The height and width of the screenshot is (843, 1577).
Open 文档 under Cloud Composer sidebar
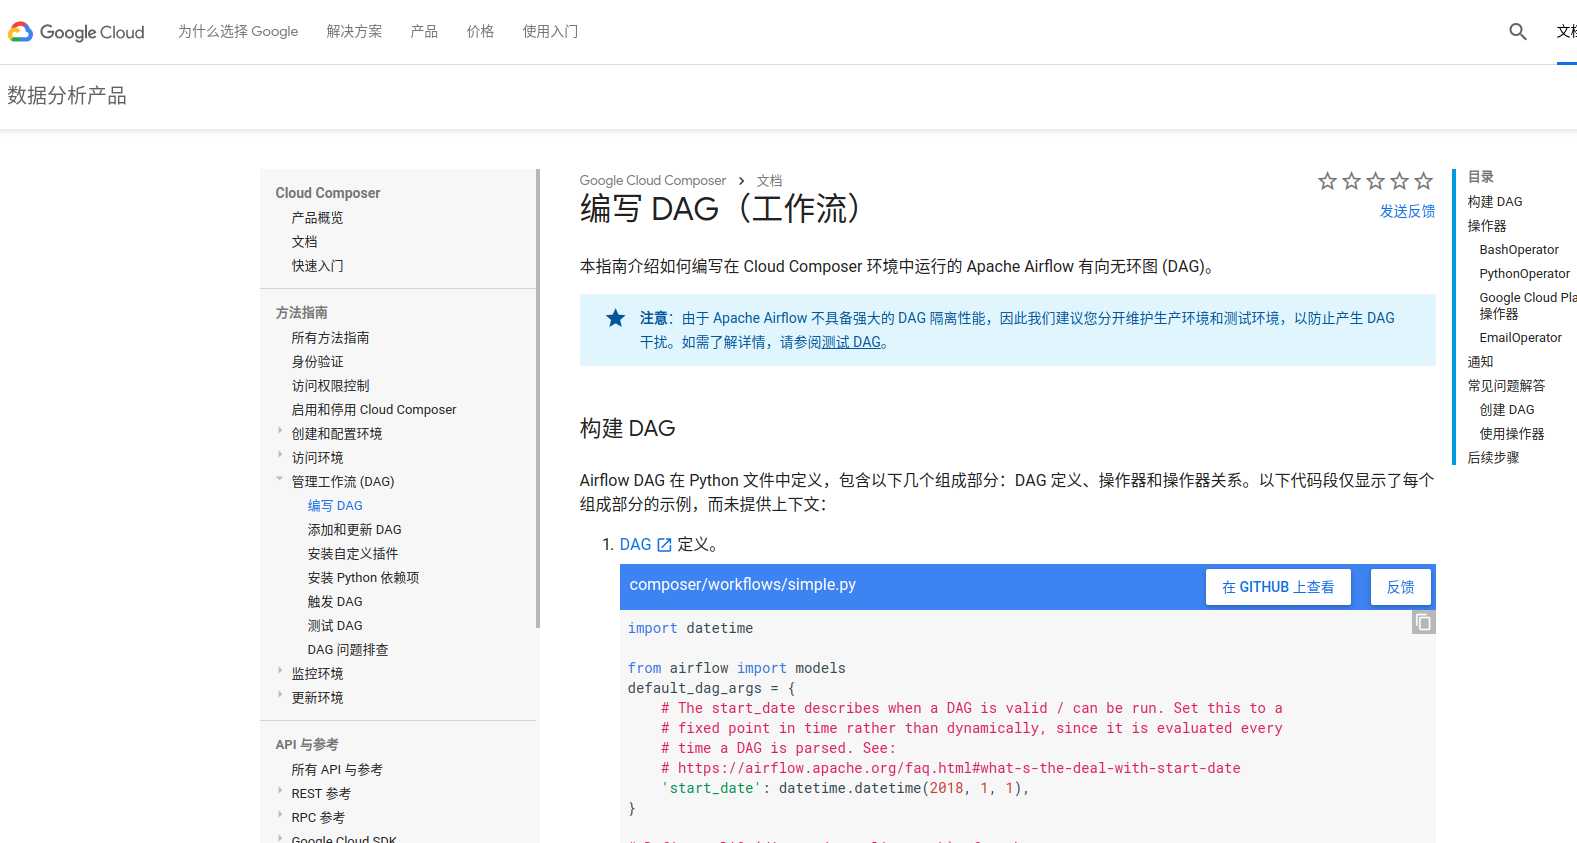(304, 242)
